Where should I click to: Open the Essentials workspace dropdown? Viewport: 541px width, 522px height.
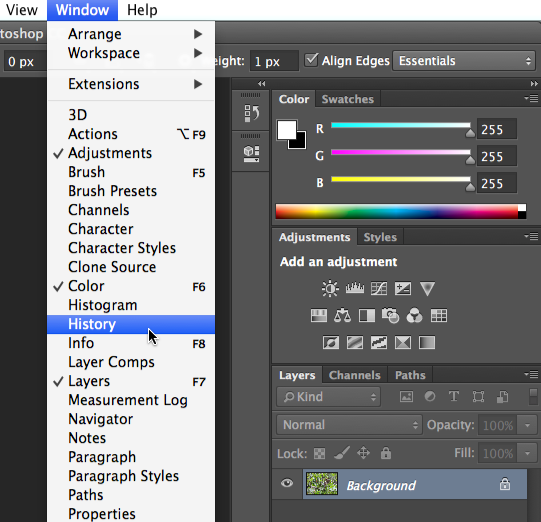tap(464, 61)
